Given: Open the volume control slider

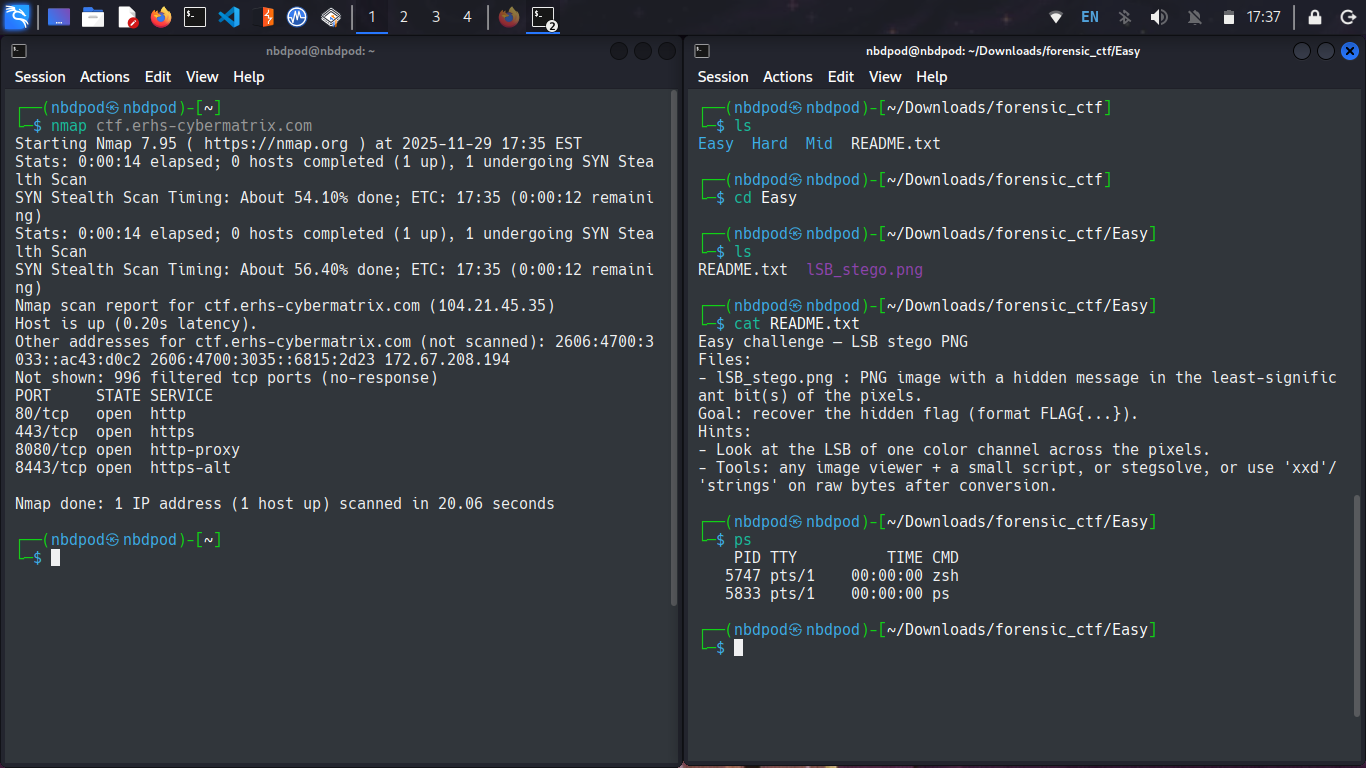Looking at the screenshot, I should [1160, 17].
